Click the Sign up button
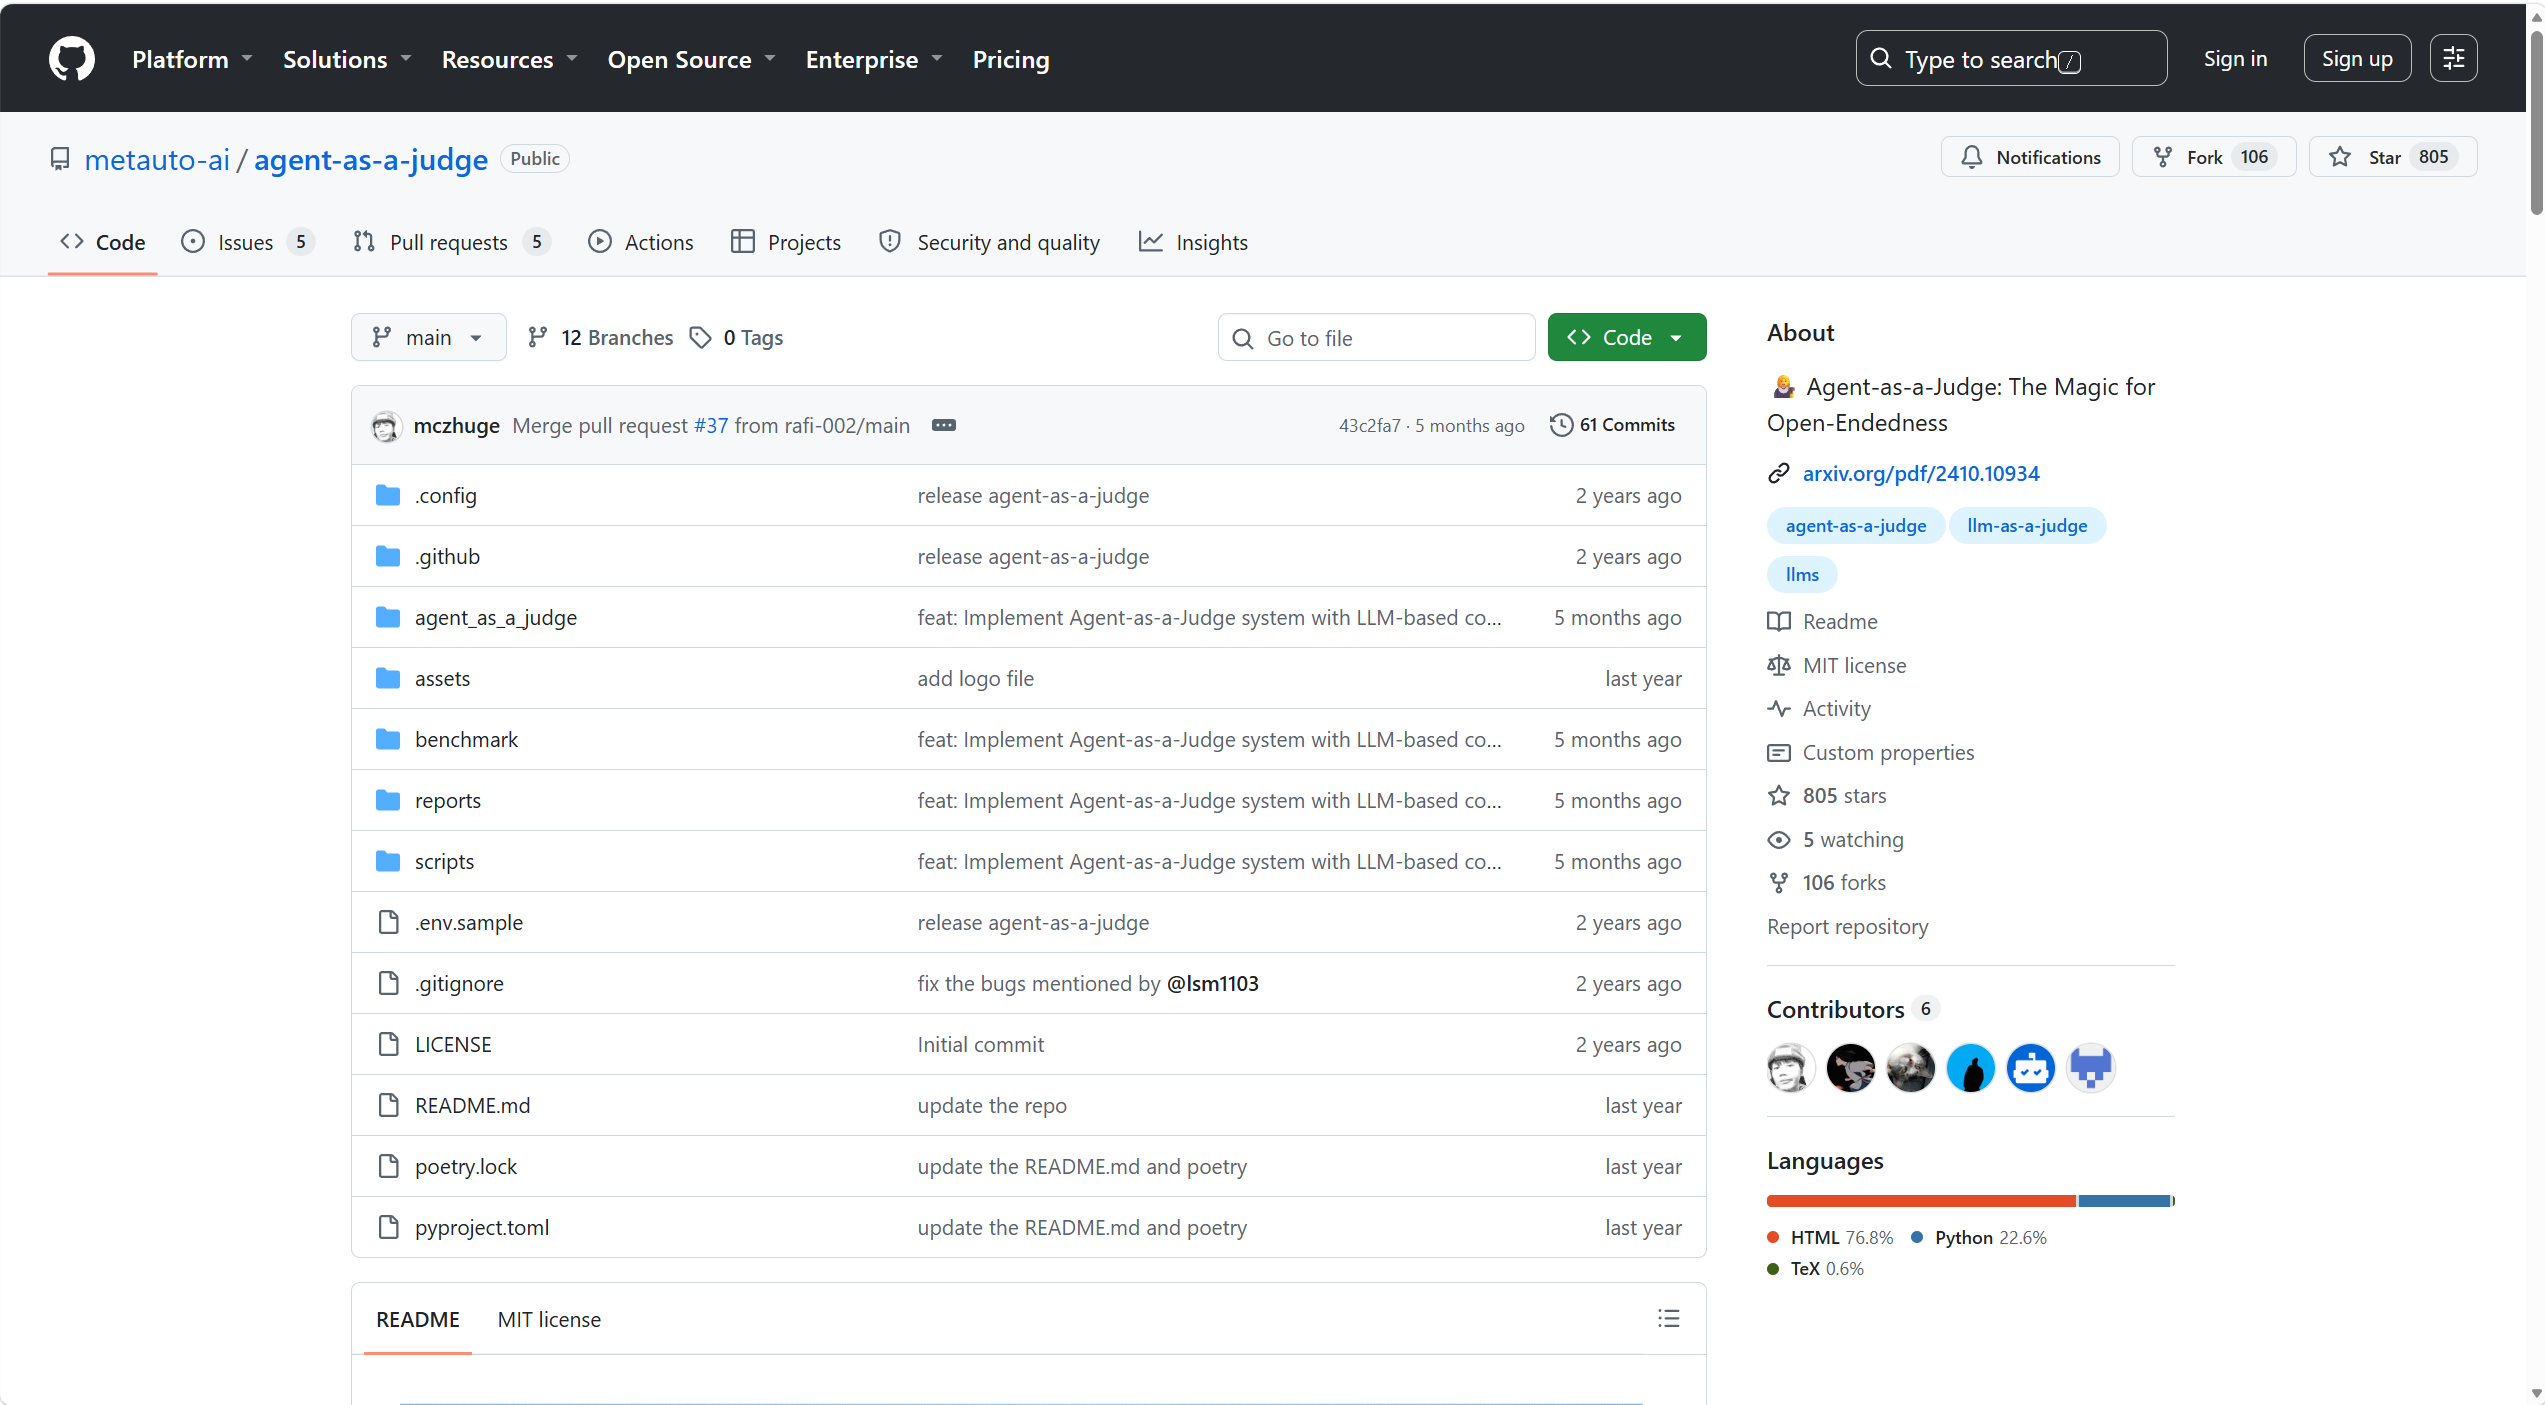The width and height of the screenshot is (2545, 1405). 2357,59
